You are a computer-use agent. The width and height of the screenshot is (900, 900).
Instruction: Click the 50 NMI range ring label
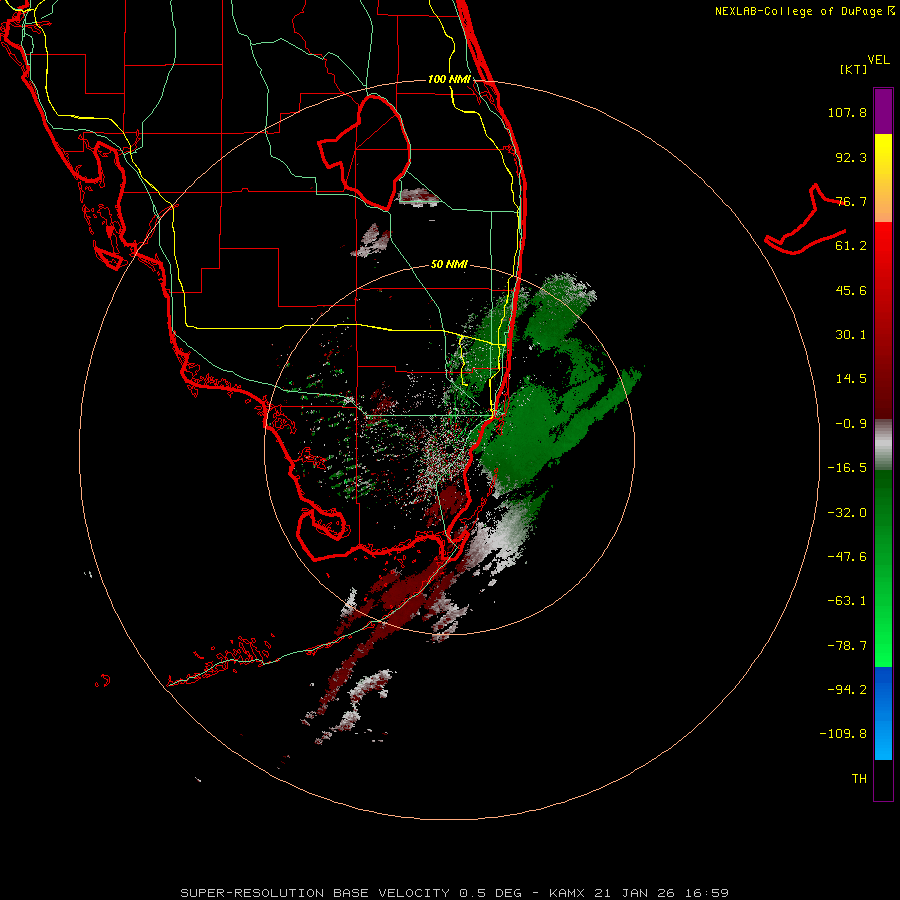click(449, 265)
